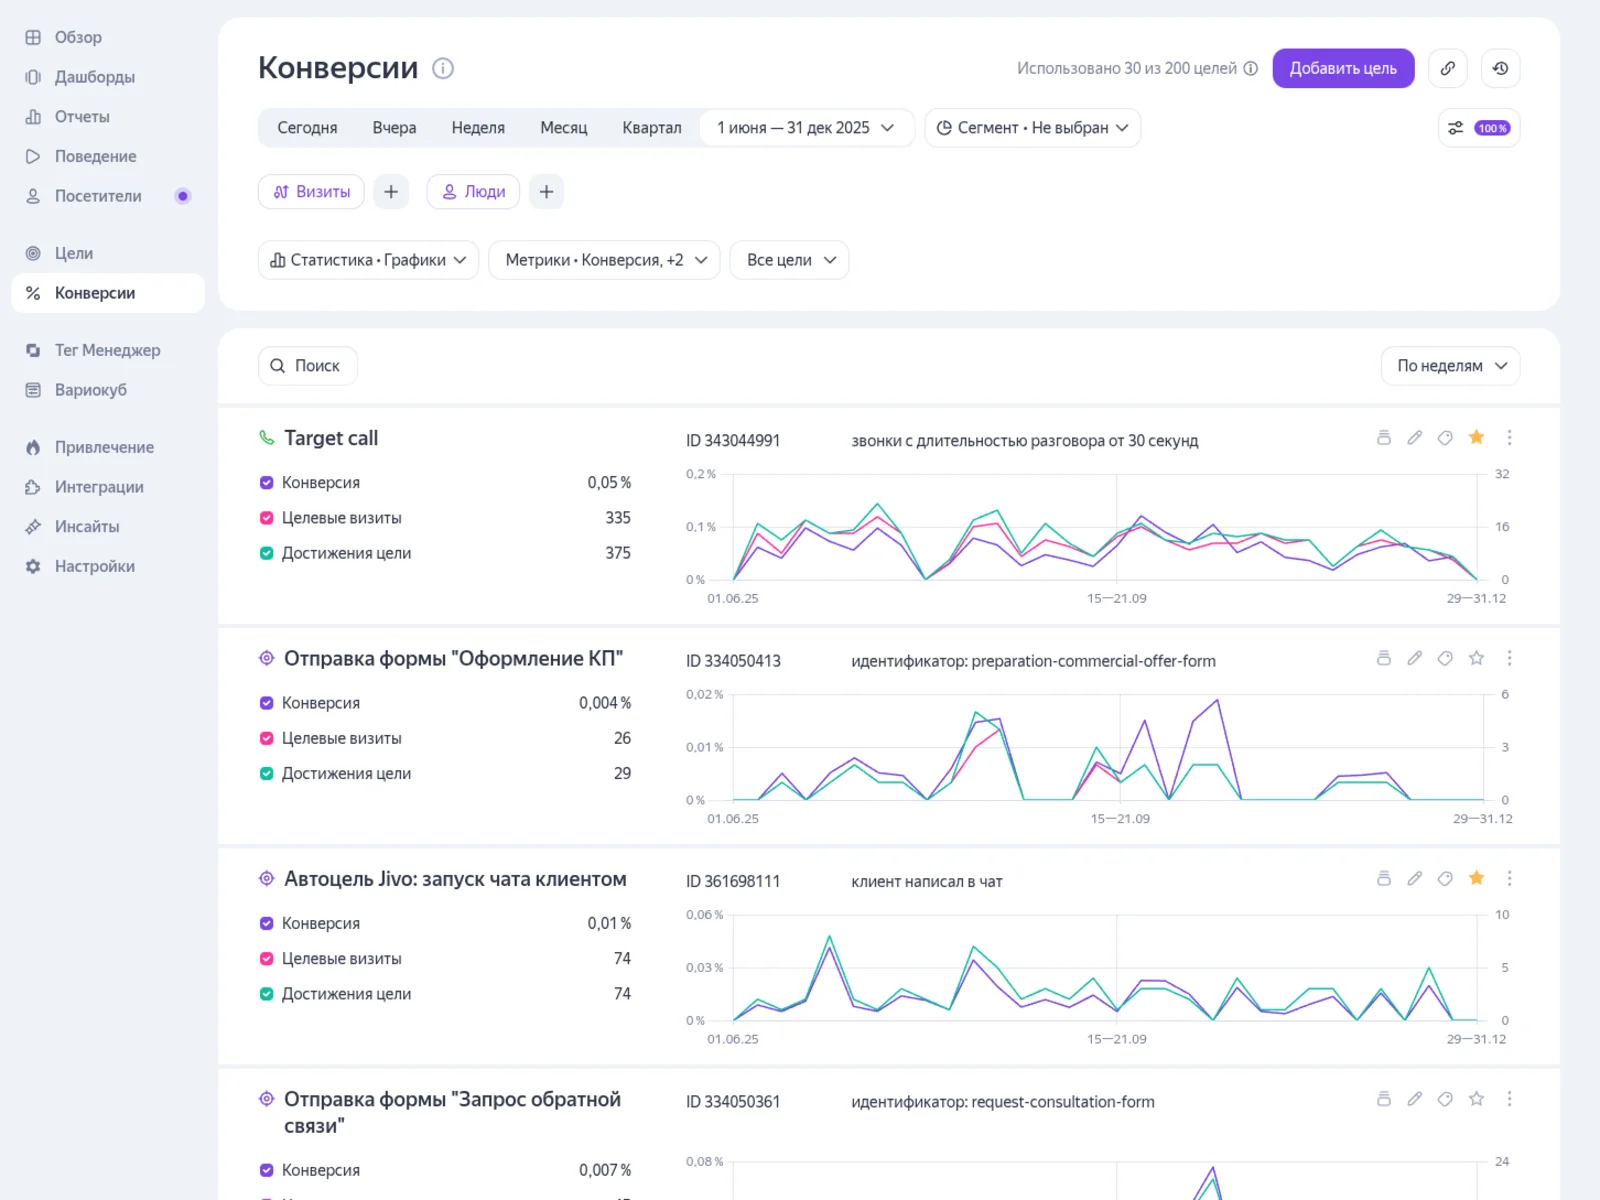Open the date range 1 июня — 31 дек 2025 dropdown
The height and width of the screenshot is (1200, 1600).
(x=806, y=128)
